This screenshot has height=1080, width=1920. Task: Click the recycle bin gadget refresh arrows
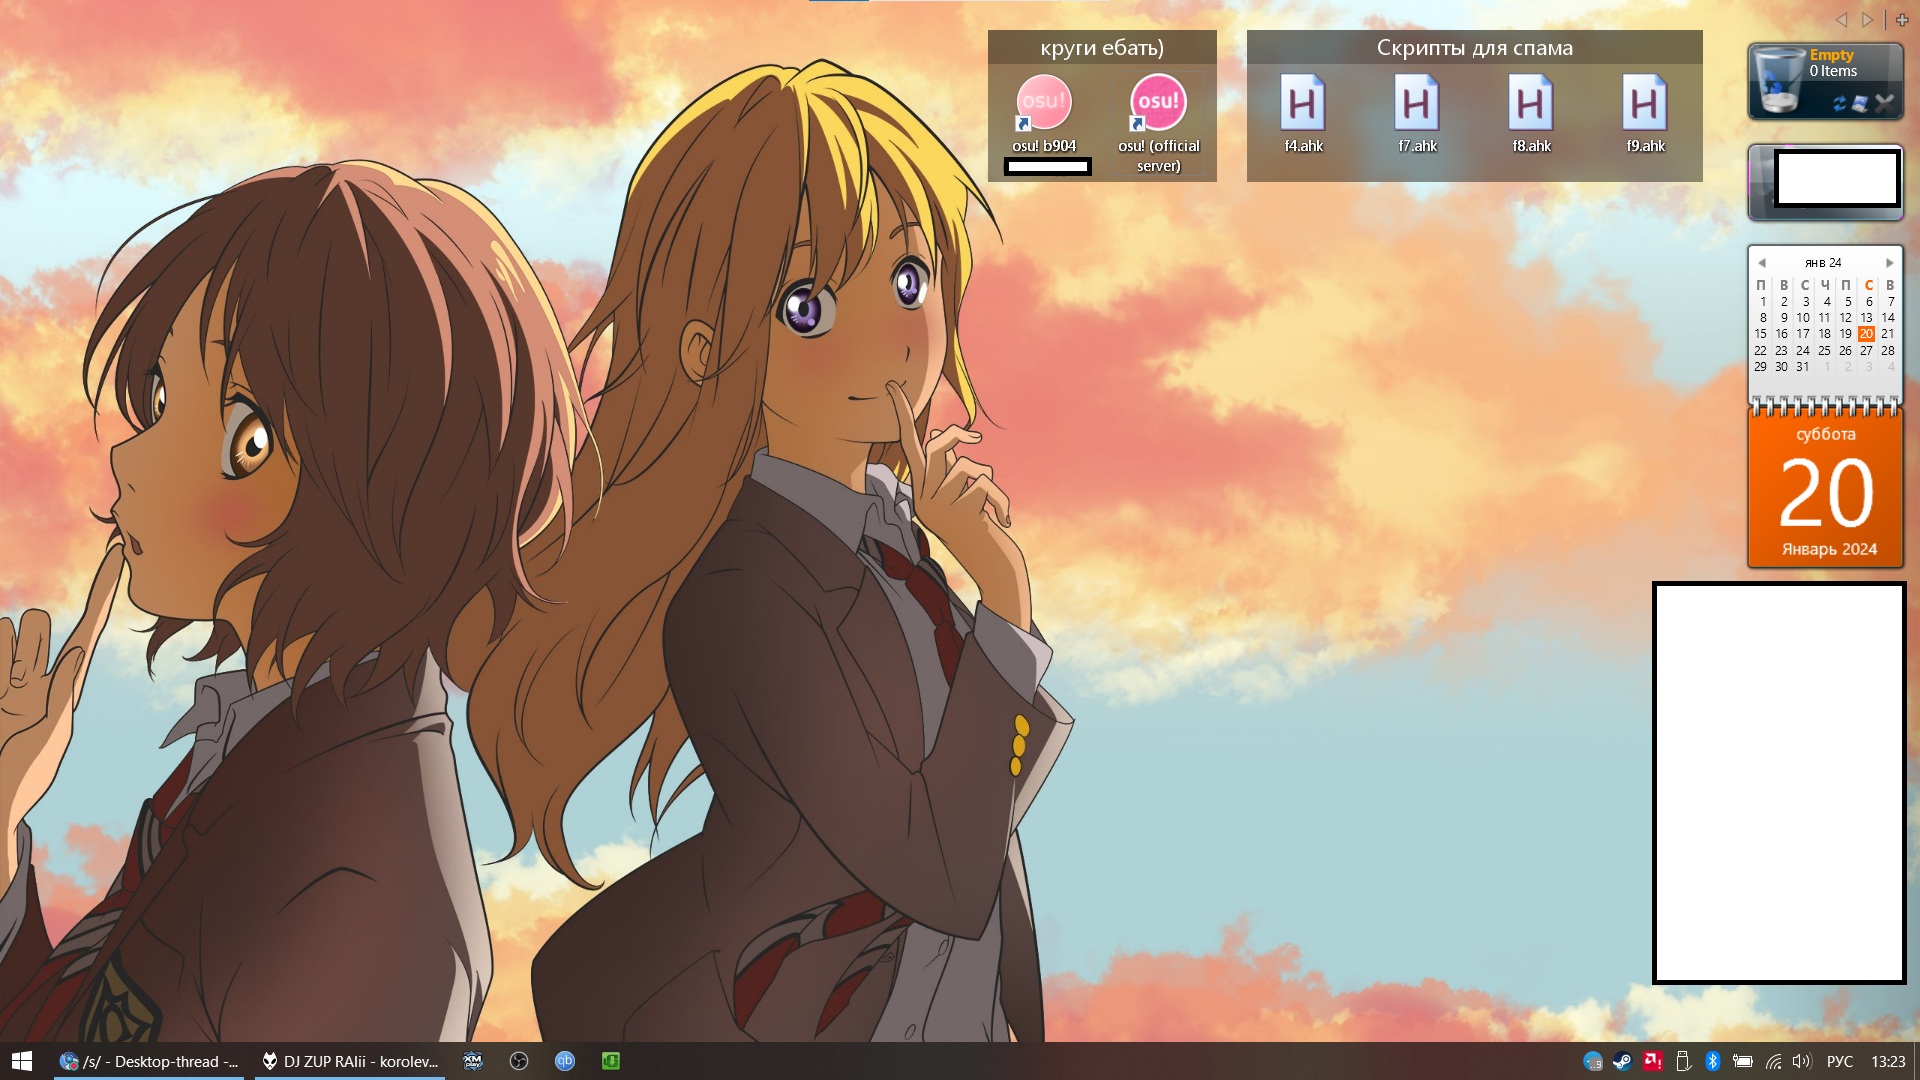coord(1839,103)
